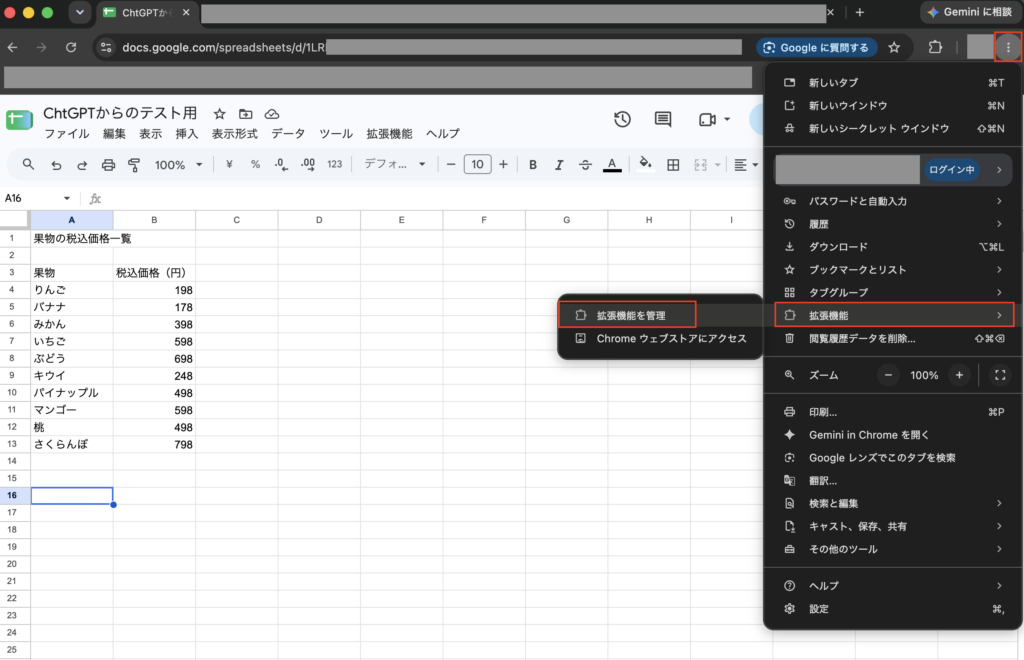Viewport: 1024px width, 660px height.
Task: Click the formula bar input
Action: [x=431, y=198]
